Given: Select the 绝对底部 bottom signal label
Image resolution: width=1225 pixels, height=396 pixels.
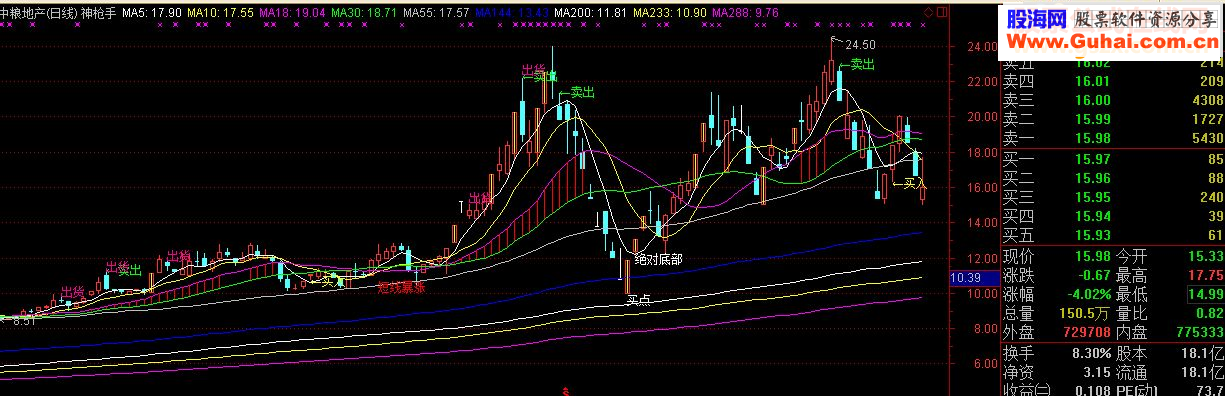Looking at the screenshot, I should click(659, 258).
